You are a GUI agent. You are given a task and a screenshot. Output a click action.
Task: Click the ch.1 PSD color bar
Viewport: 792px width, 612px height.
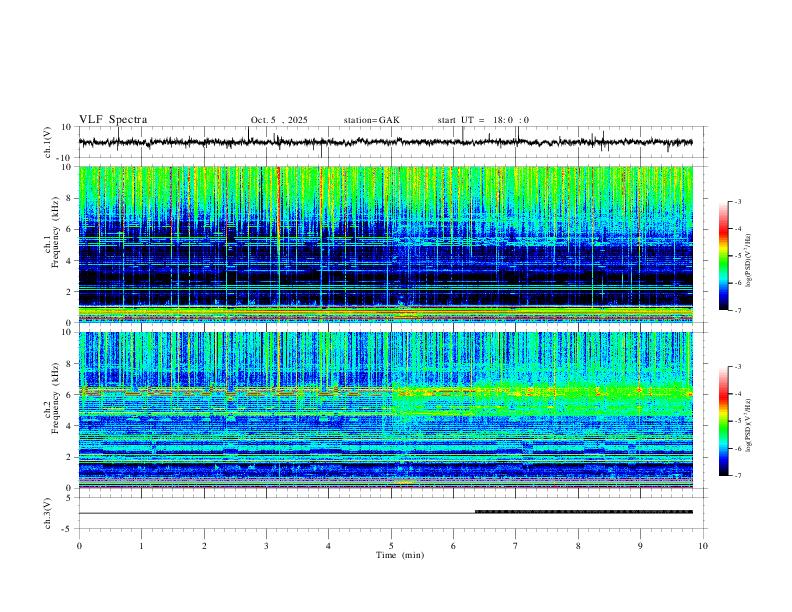(724, 256)
